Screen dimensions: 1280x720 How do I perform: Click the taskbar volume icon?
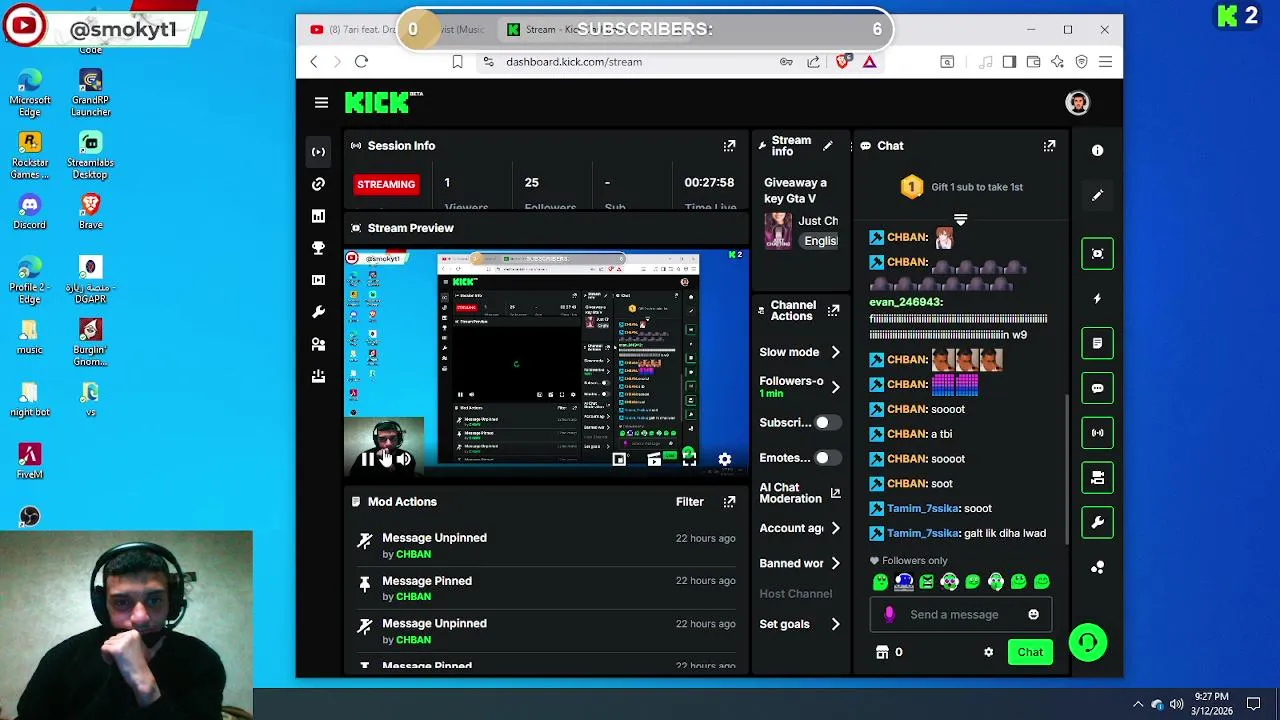tap(1177, 704)
